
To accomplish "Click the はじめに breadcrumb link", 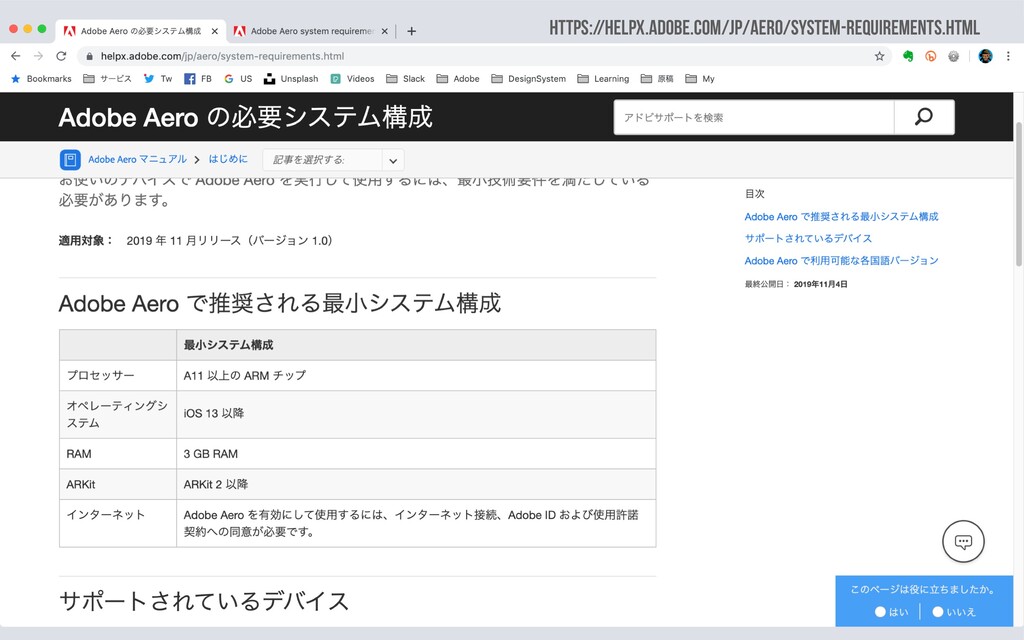I will pos(228,159).
